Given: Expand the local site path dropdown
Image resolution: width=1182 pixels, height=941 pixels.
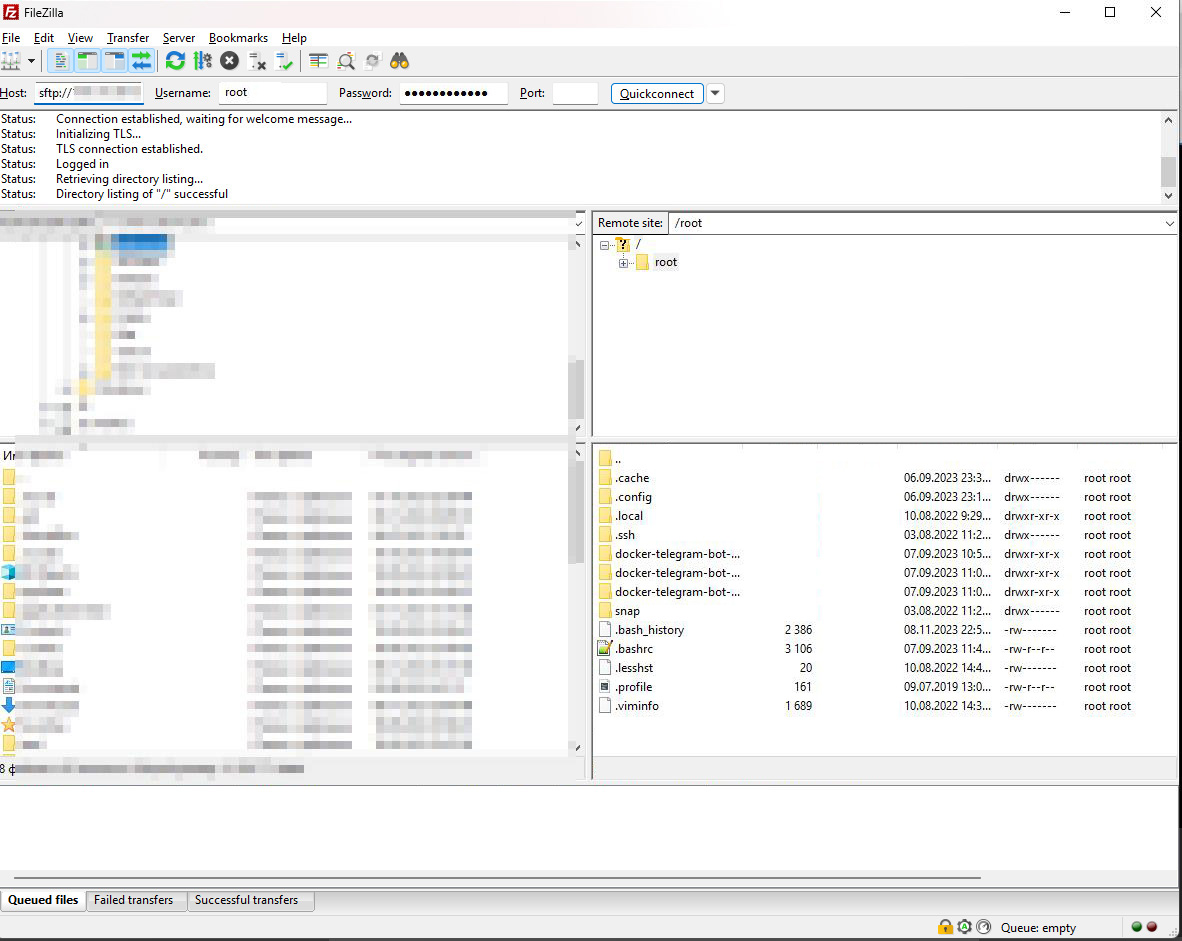Looking at the screenshot, I should (x=579, y=223).
